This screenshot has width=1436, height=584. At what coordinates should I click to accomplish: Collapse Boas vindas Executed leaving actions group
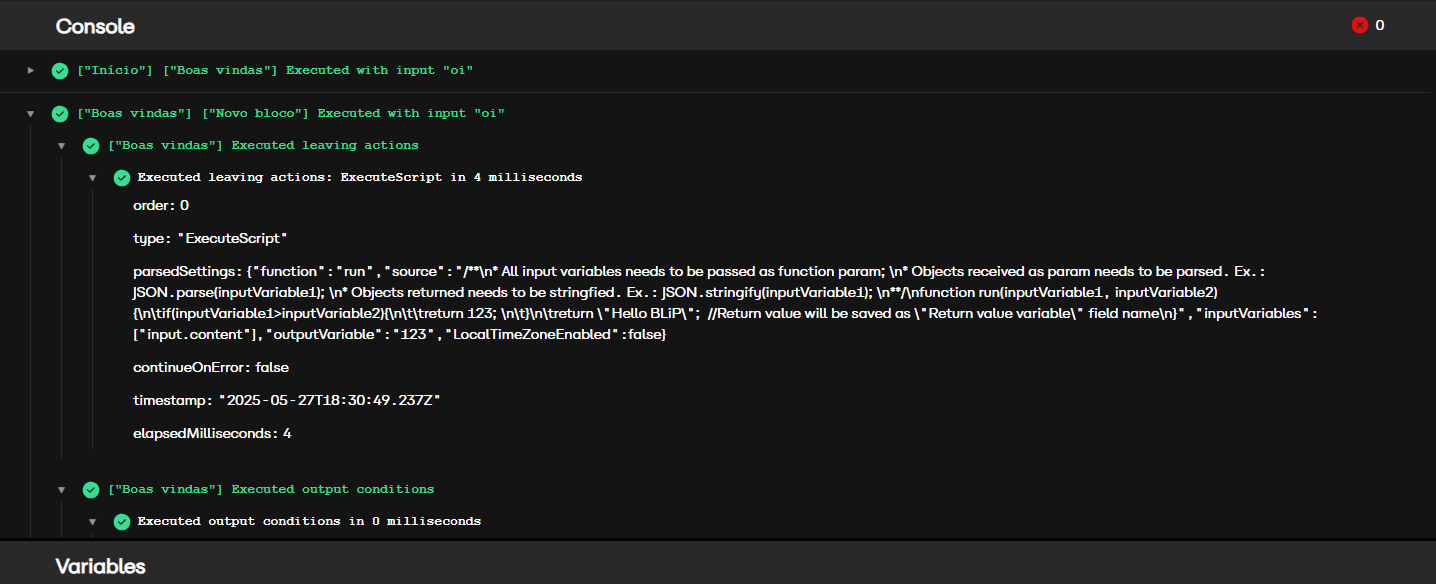point(62,146)
